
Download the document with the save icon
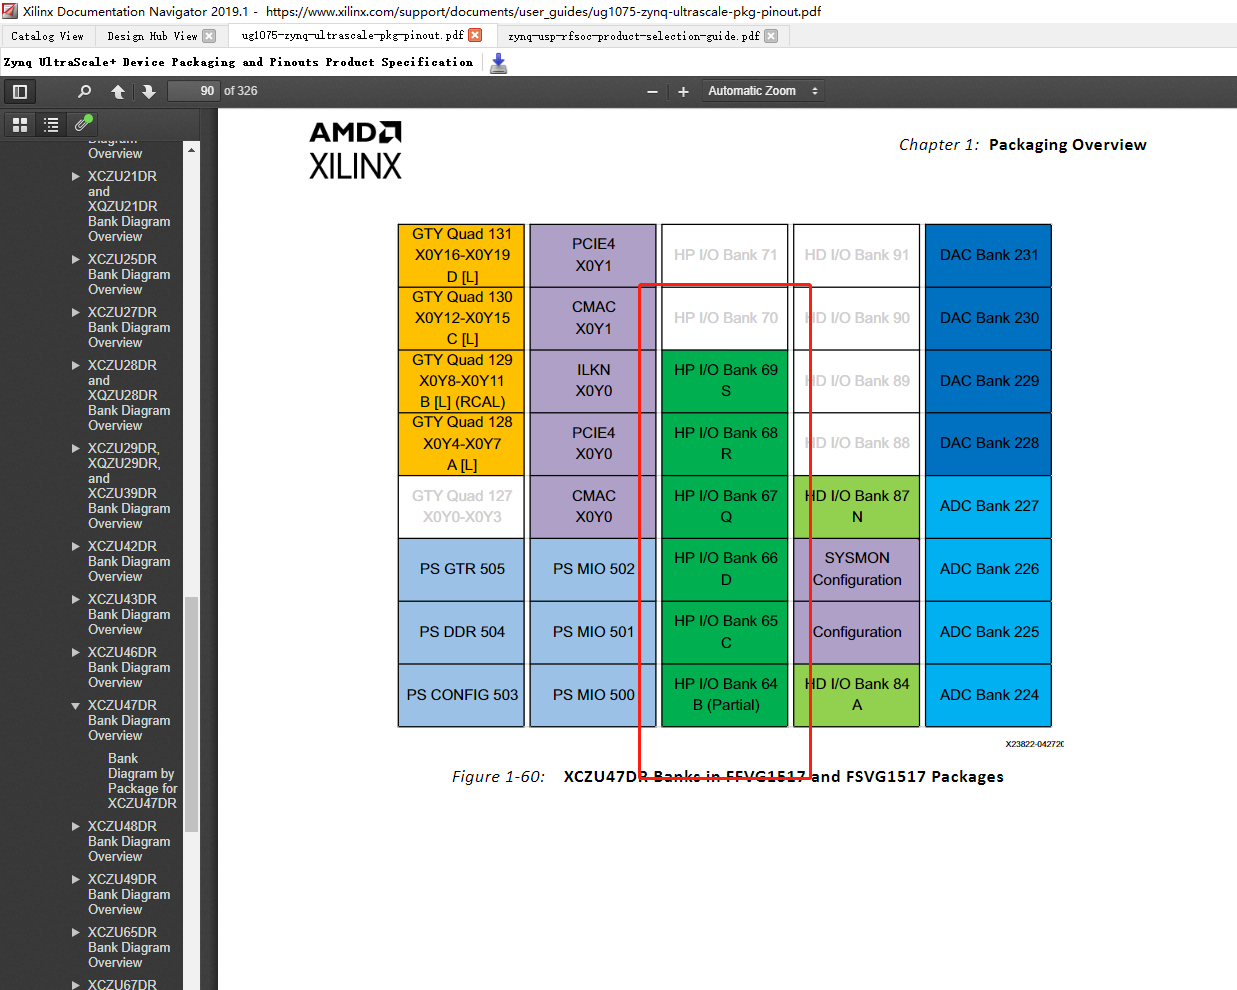(499, 63)
